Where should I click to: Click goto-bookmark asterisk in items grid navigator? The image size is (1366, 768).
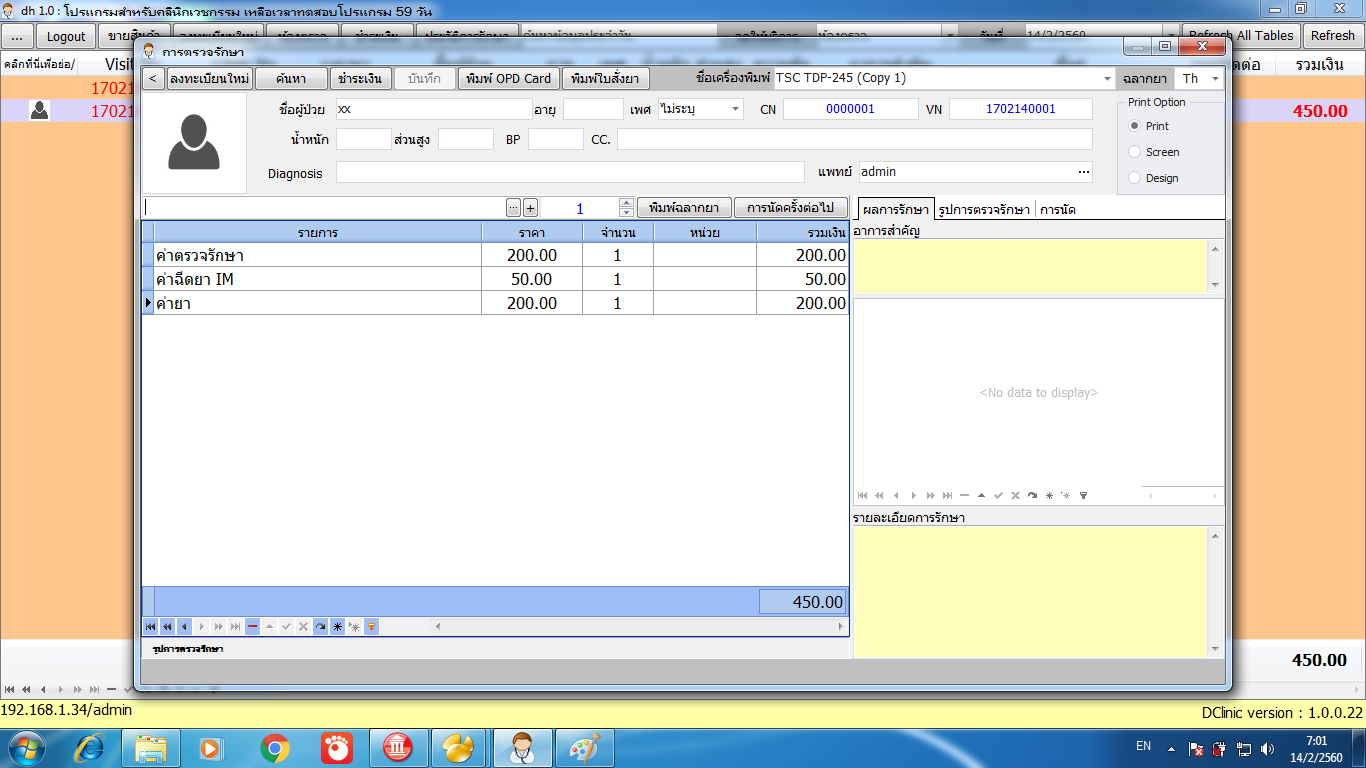coord(354,626)
